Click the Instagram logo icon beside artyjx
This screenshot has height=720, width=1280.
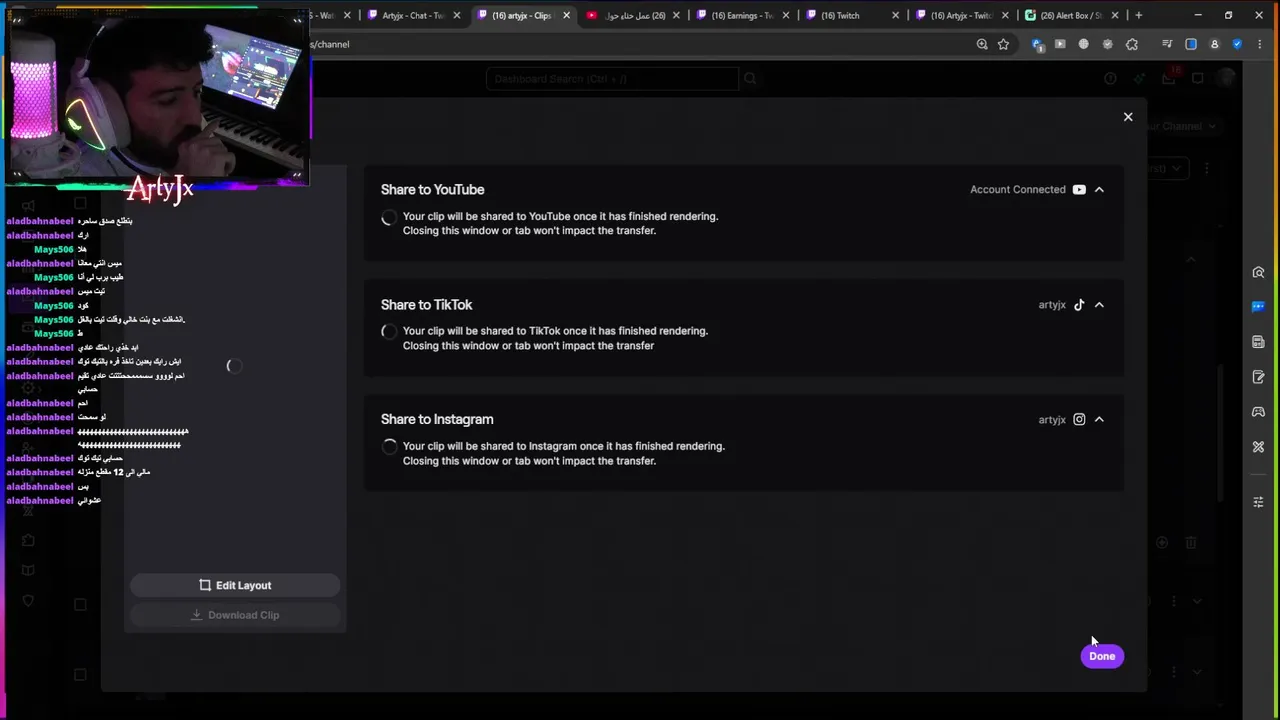[x=1079, y=420]
